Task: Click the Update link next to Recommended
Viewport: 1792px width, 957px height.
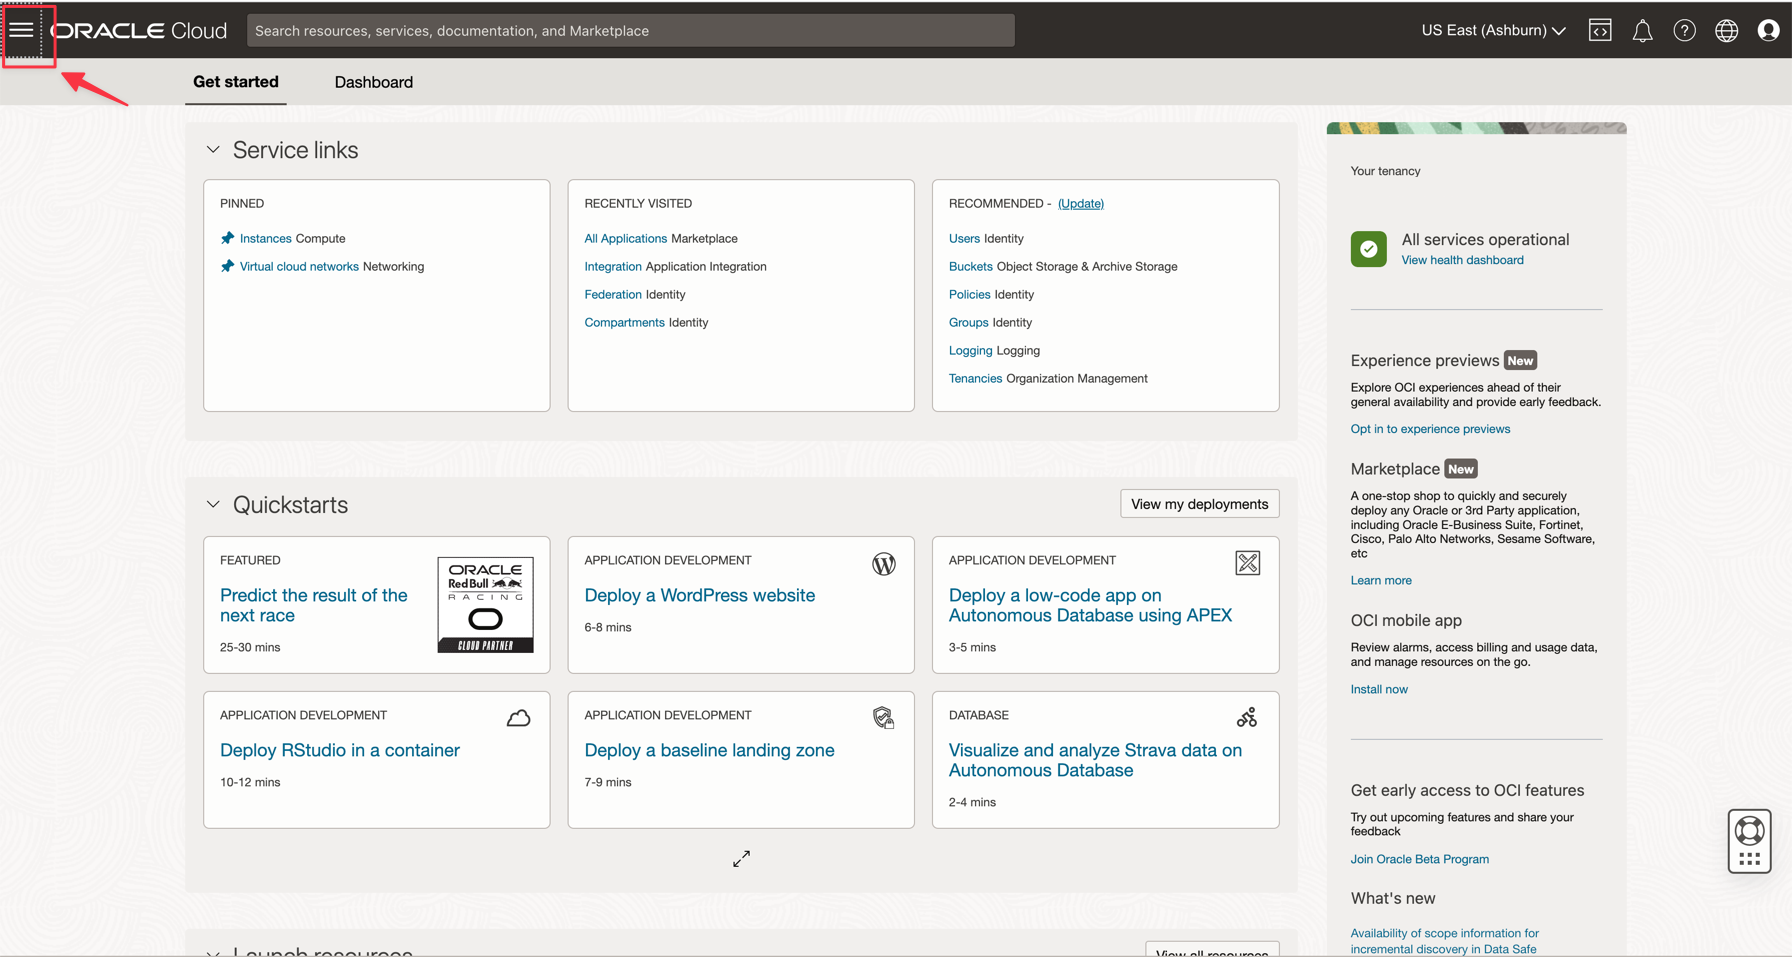Action: tap(1080, 204)
